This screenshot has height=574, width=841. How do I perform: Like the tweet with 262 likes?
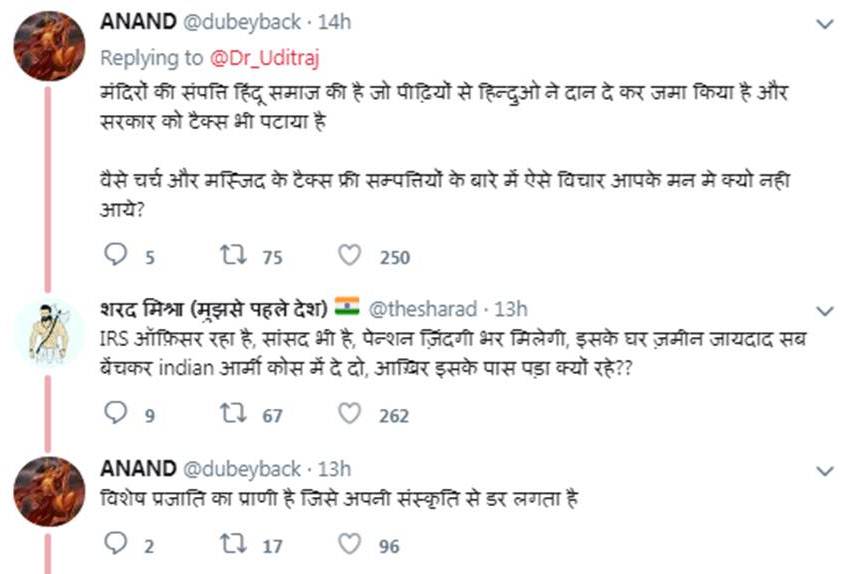[349, 414]
